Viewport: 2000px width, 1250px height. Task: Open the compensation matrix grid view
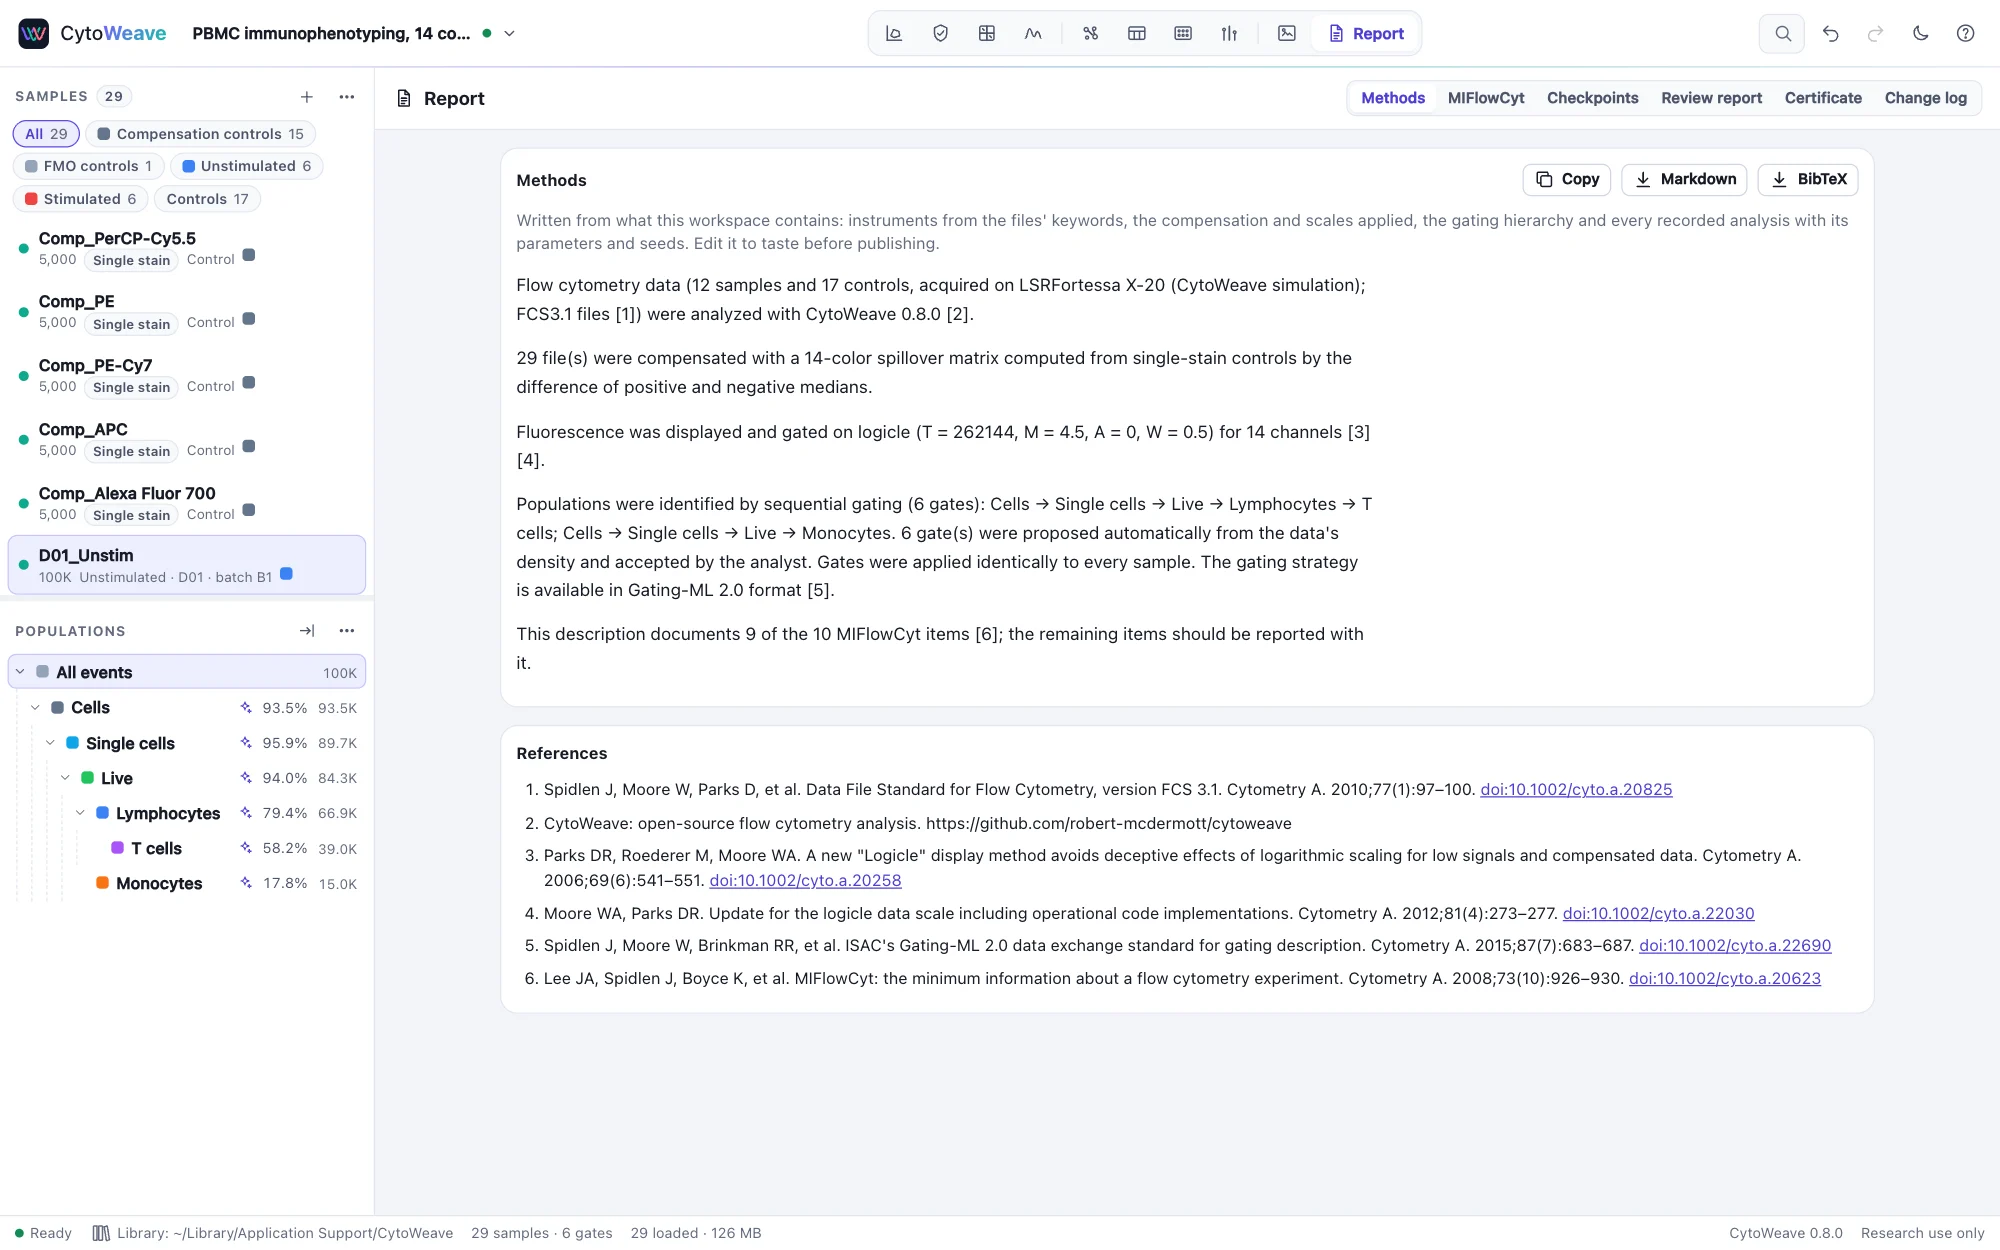pyautogui.click(x=987, y=33)
